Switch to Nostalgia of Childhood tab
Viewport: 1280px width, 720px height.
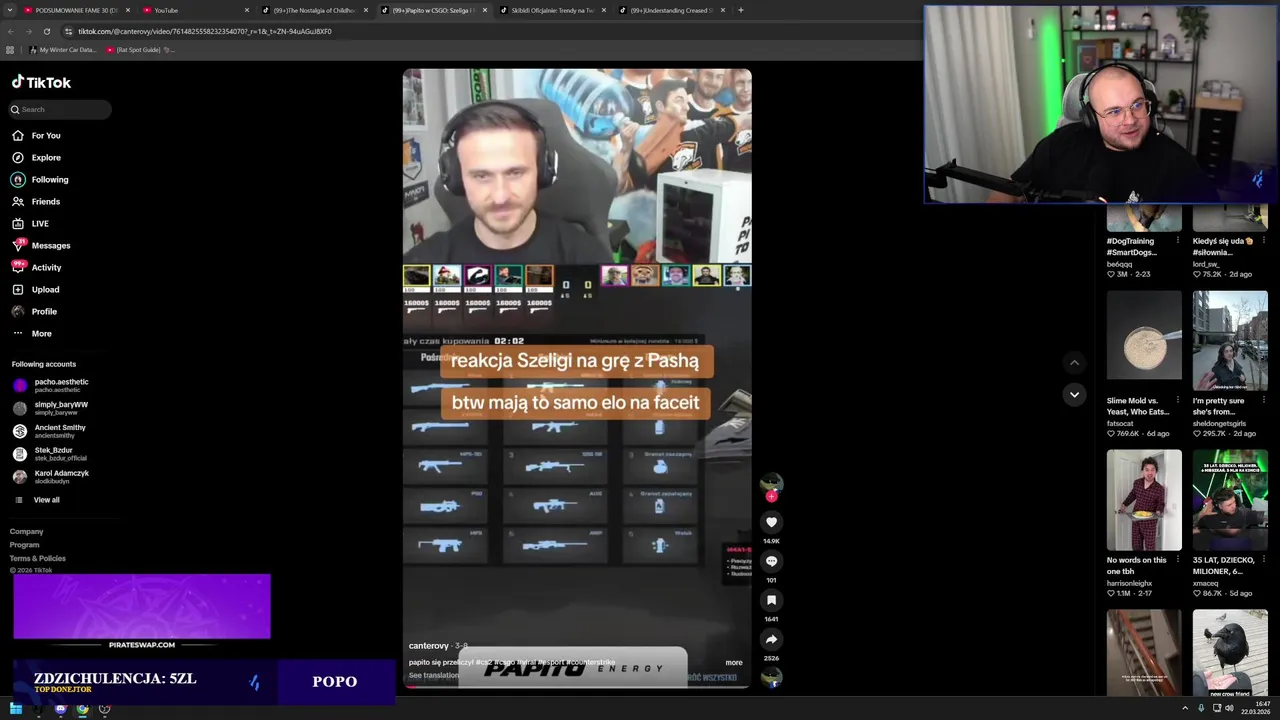(x=314, y=10)
